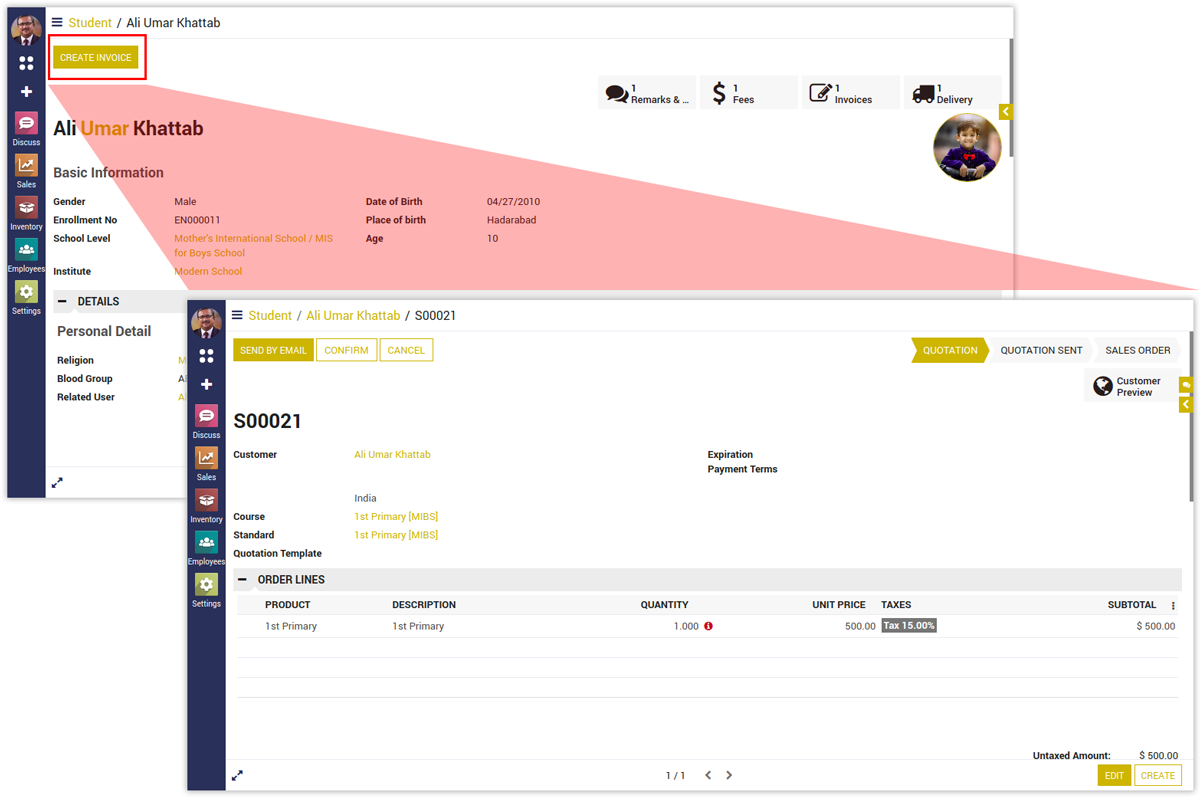Confirm the quotation S00021
Screen dimensions: 1200x797
pos(346,350)
